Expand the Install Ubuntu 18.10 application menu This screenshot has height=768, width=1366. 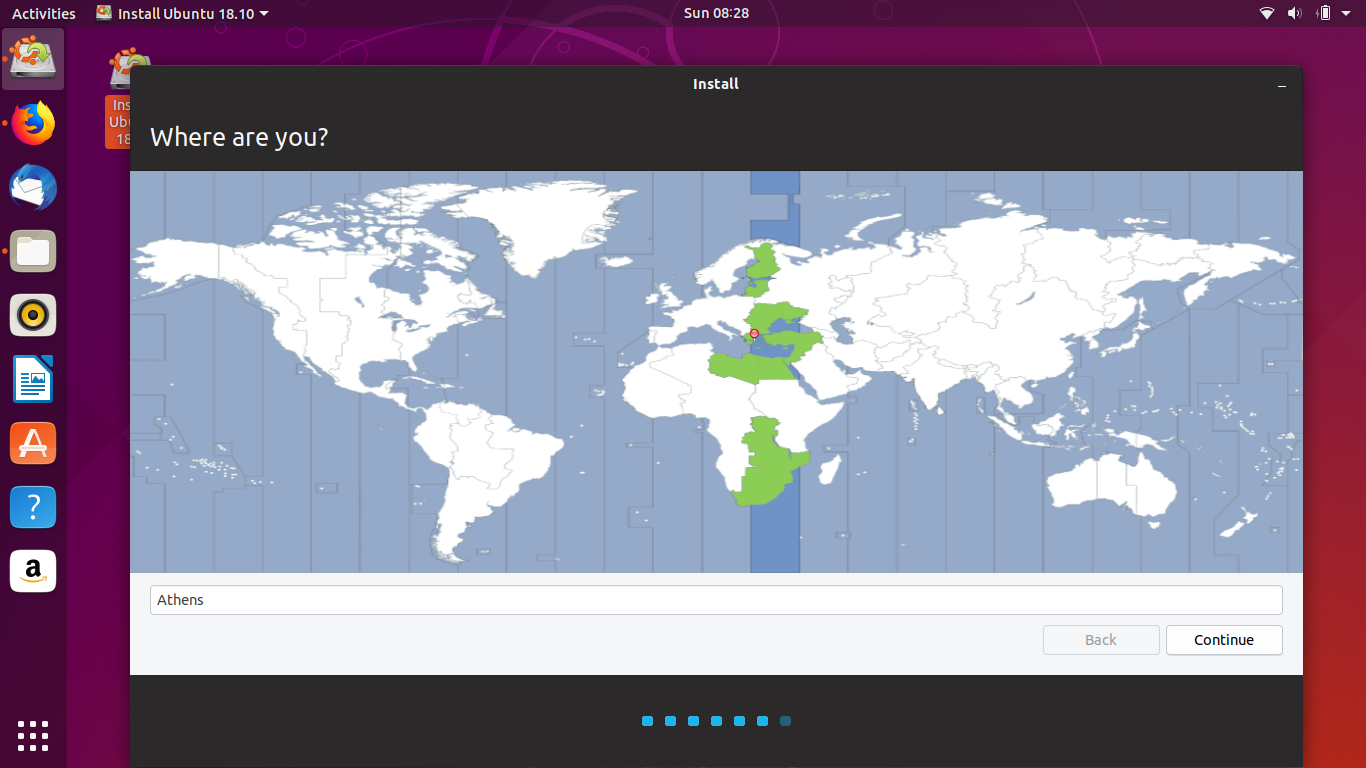point(181,13)
